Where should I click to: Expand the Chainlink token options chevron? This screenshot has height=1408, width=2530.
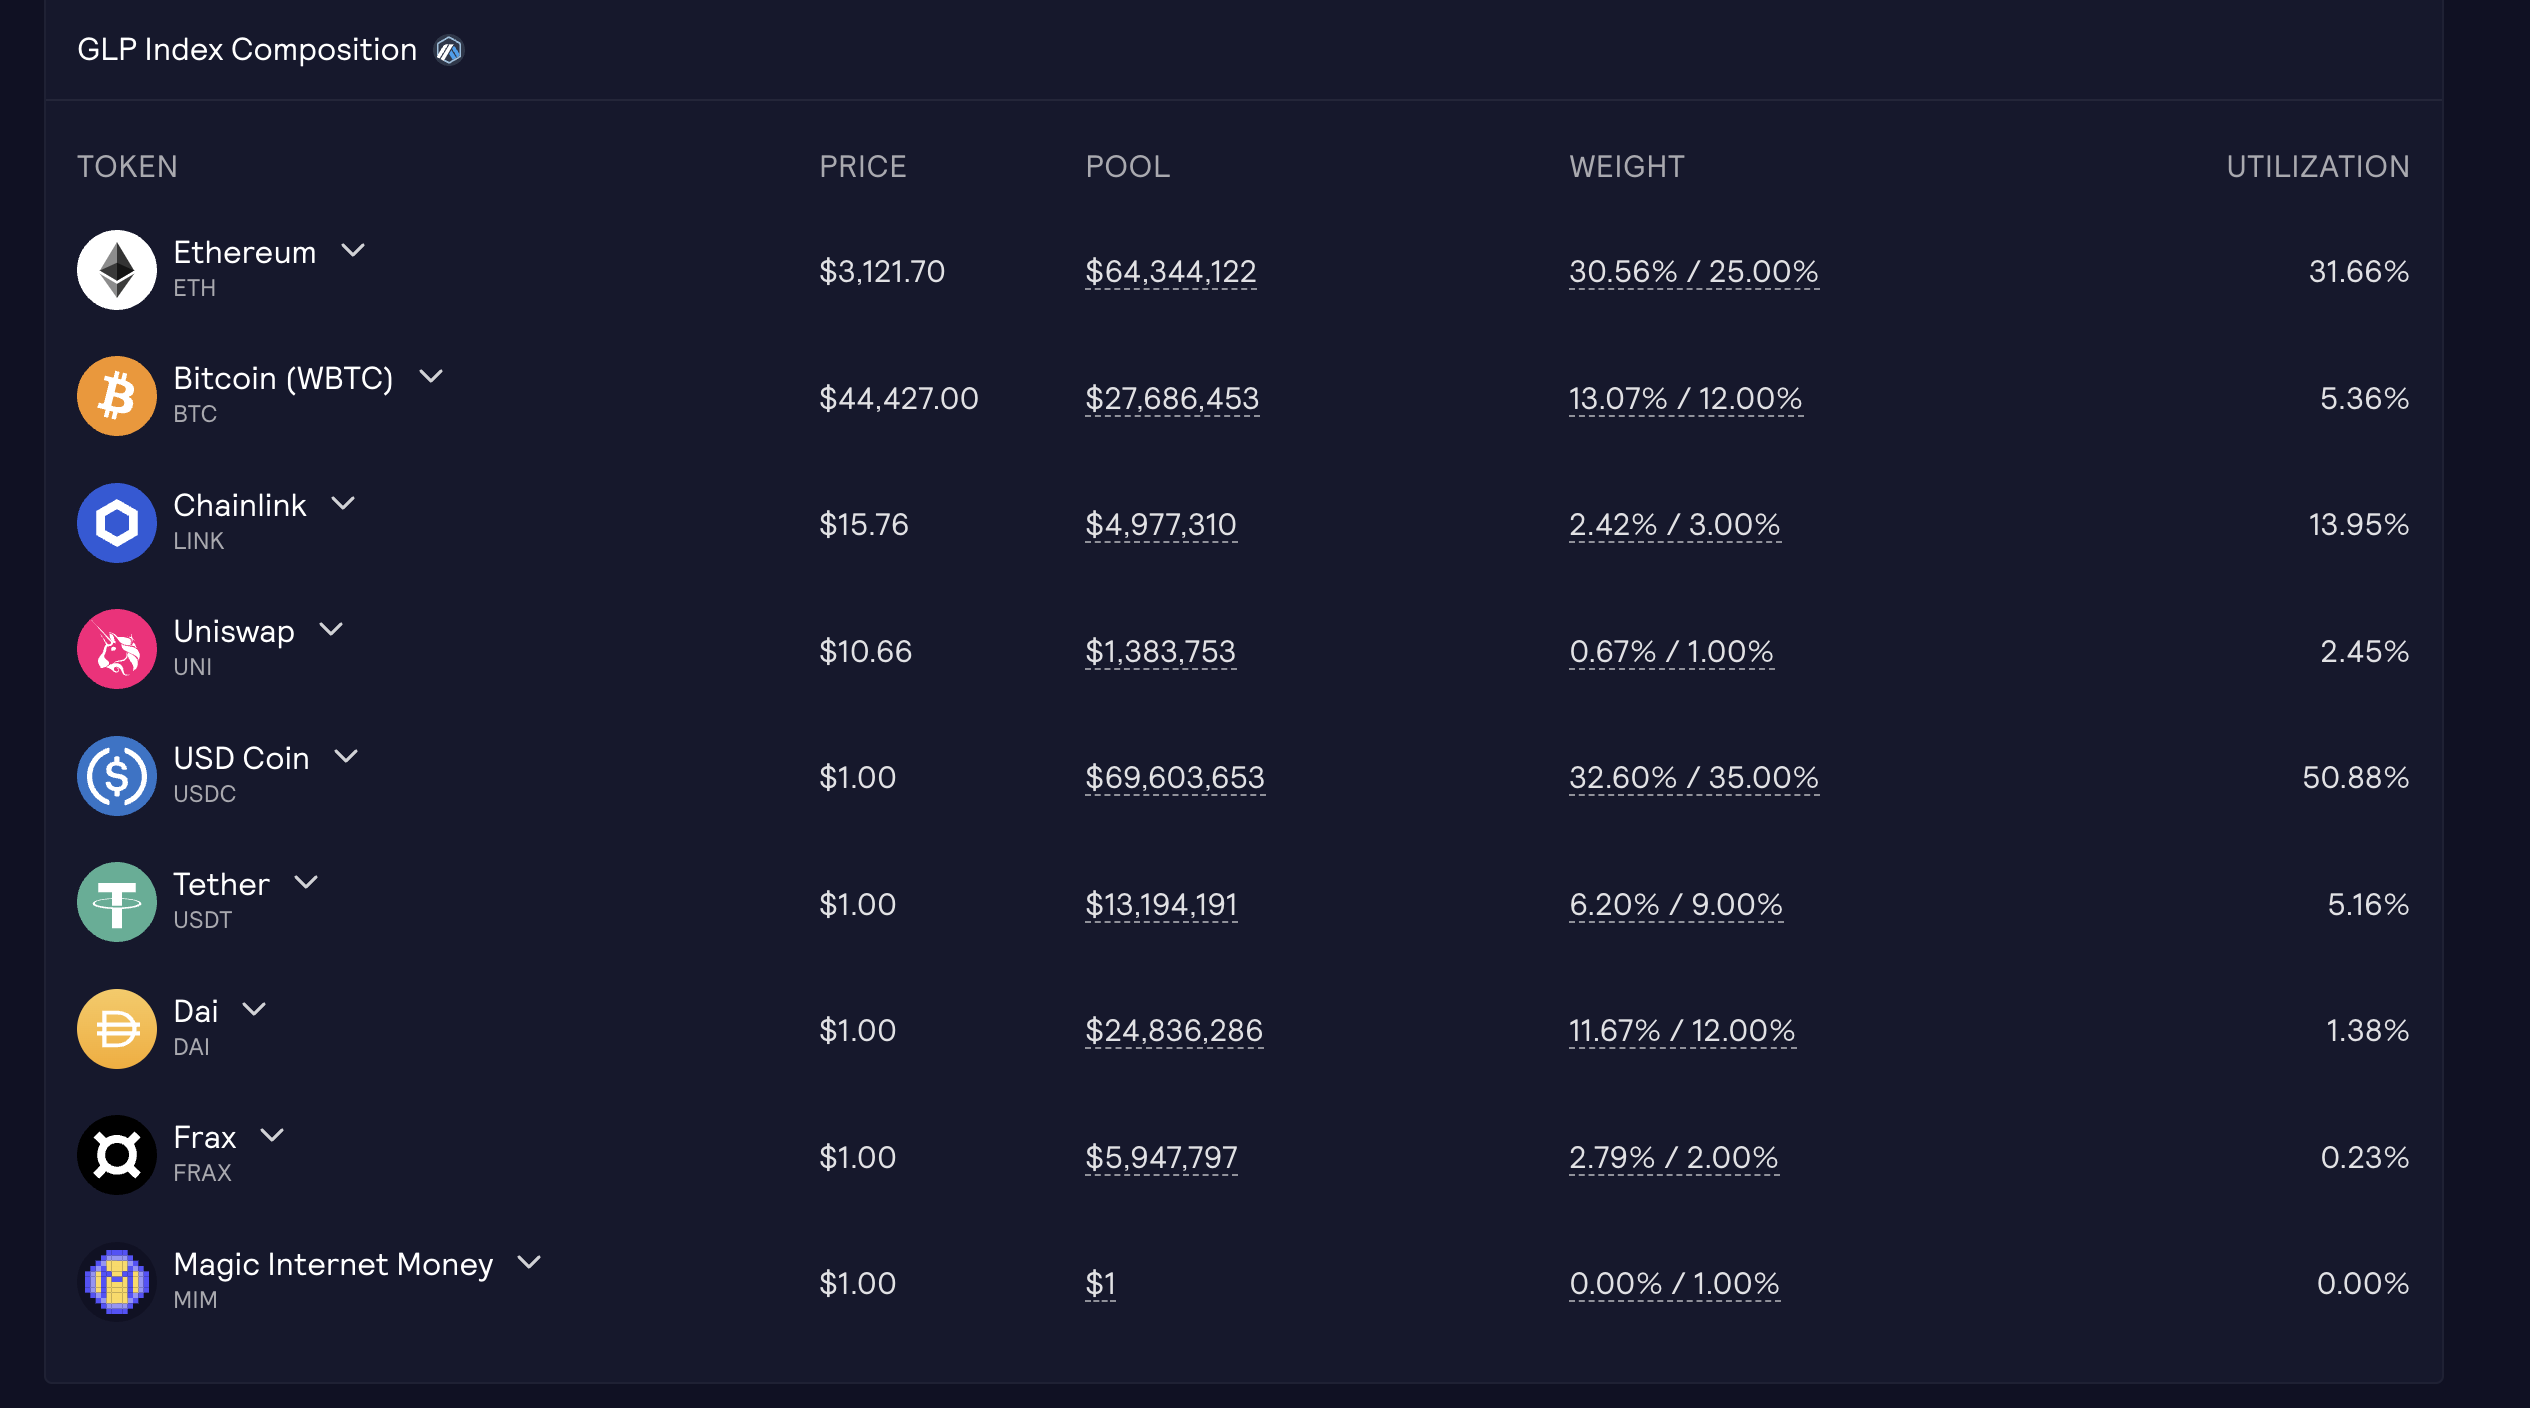[343, 503]
